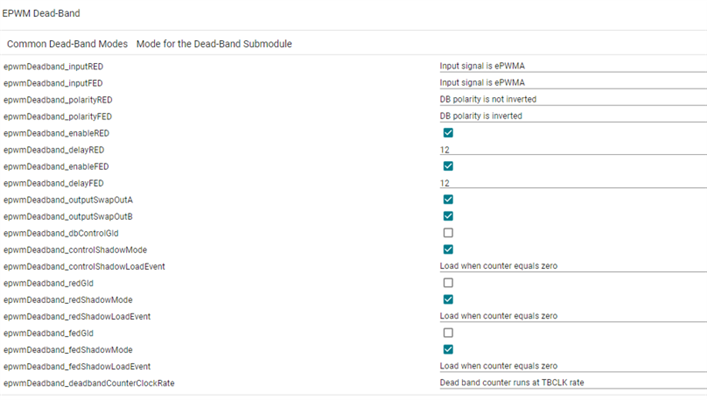
Task: Enable the epwmDeadband_fedGld checkbox
Action: pyautogui.click(x=448, y=332)
